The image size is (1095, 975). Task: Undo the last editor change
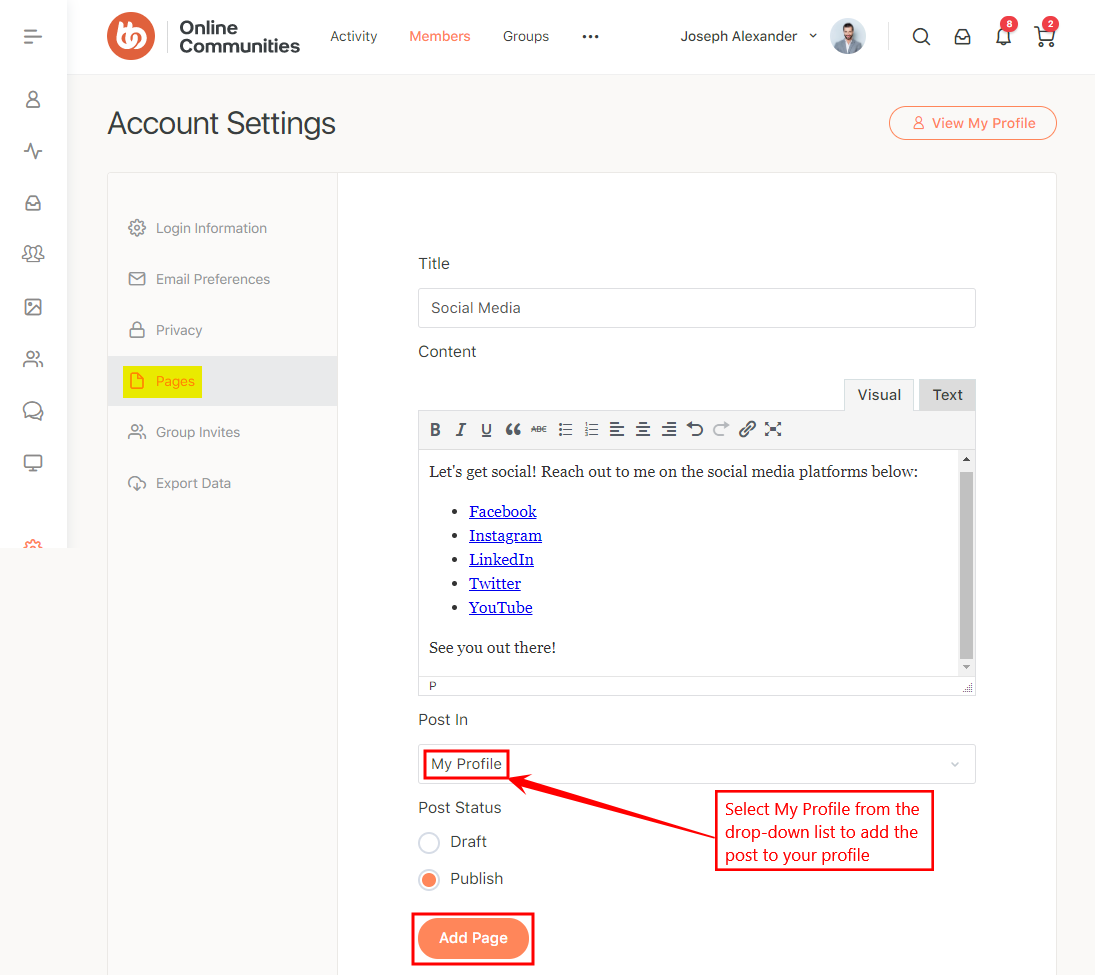[x=695, y=429]
